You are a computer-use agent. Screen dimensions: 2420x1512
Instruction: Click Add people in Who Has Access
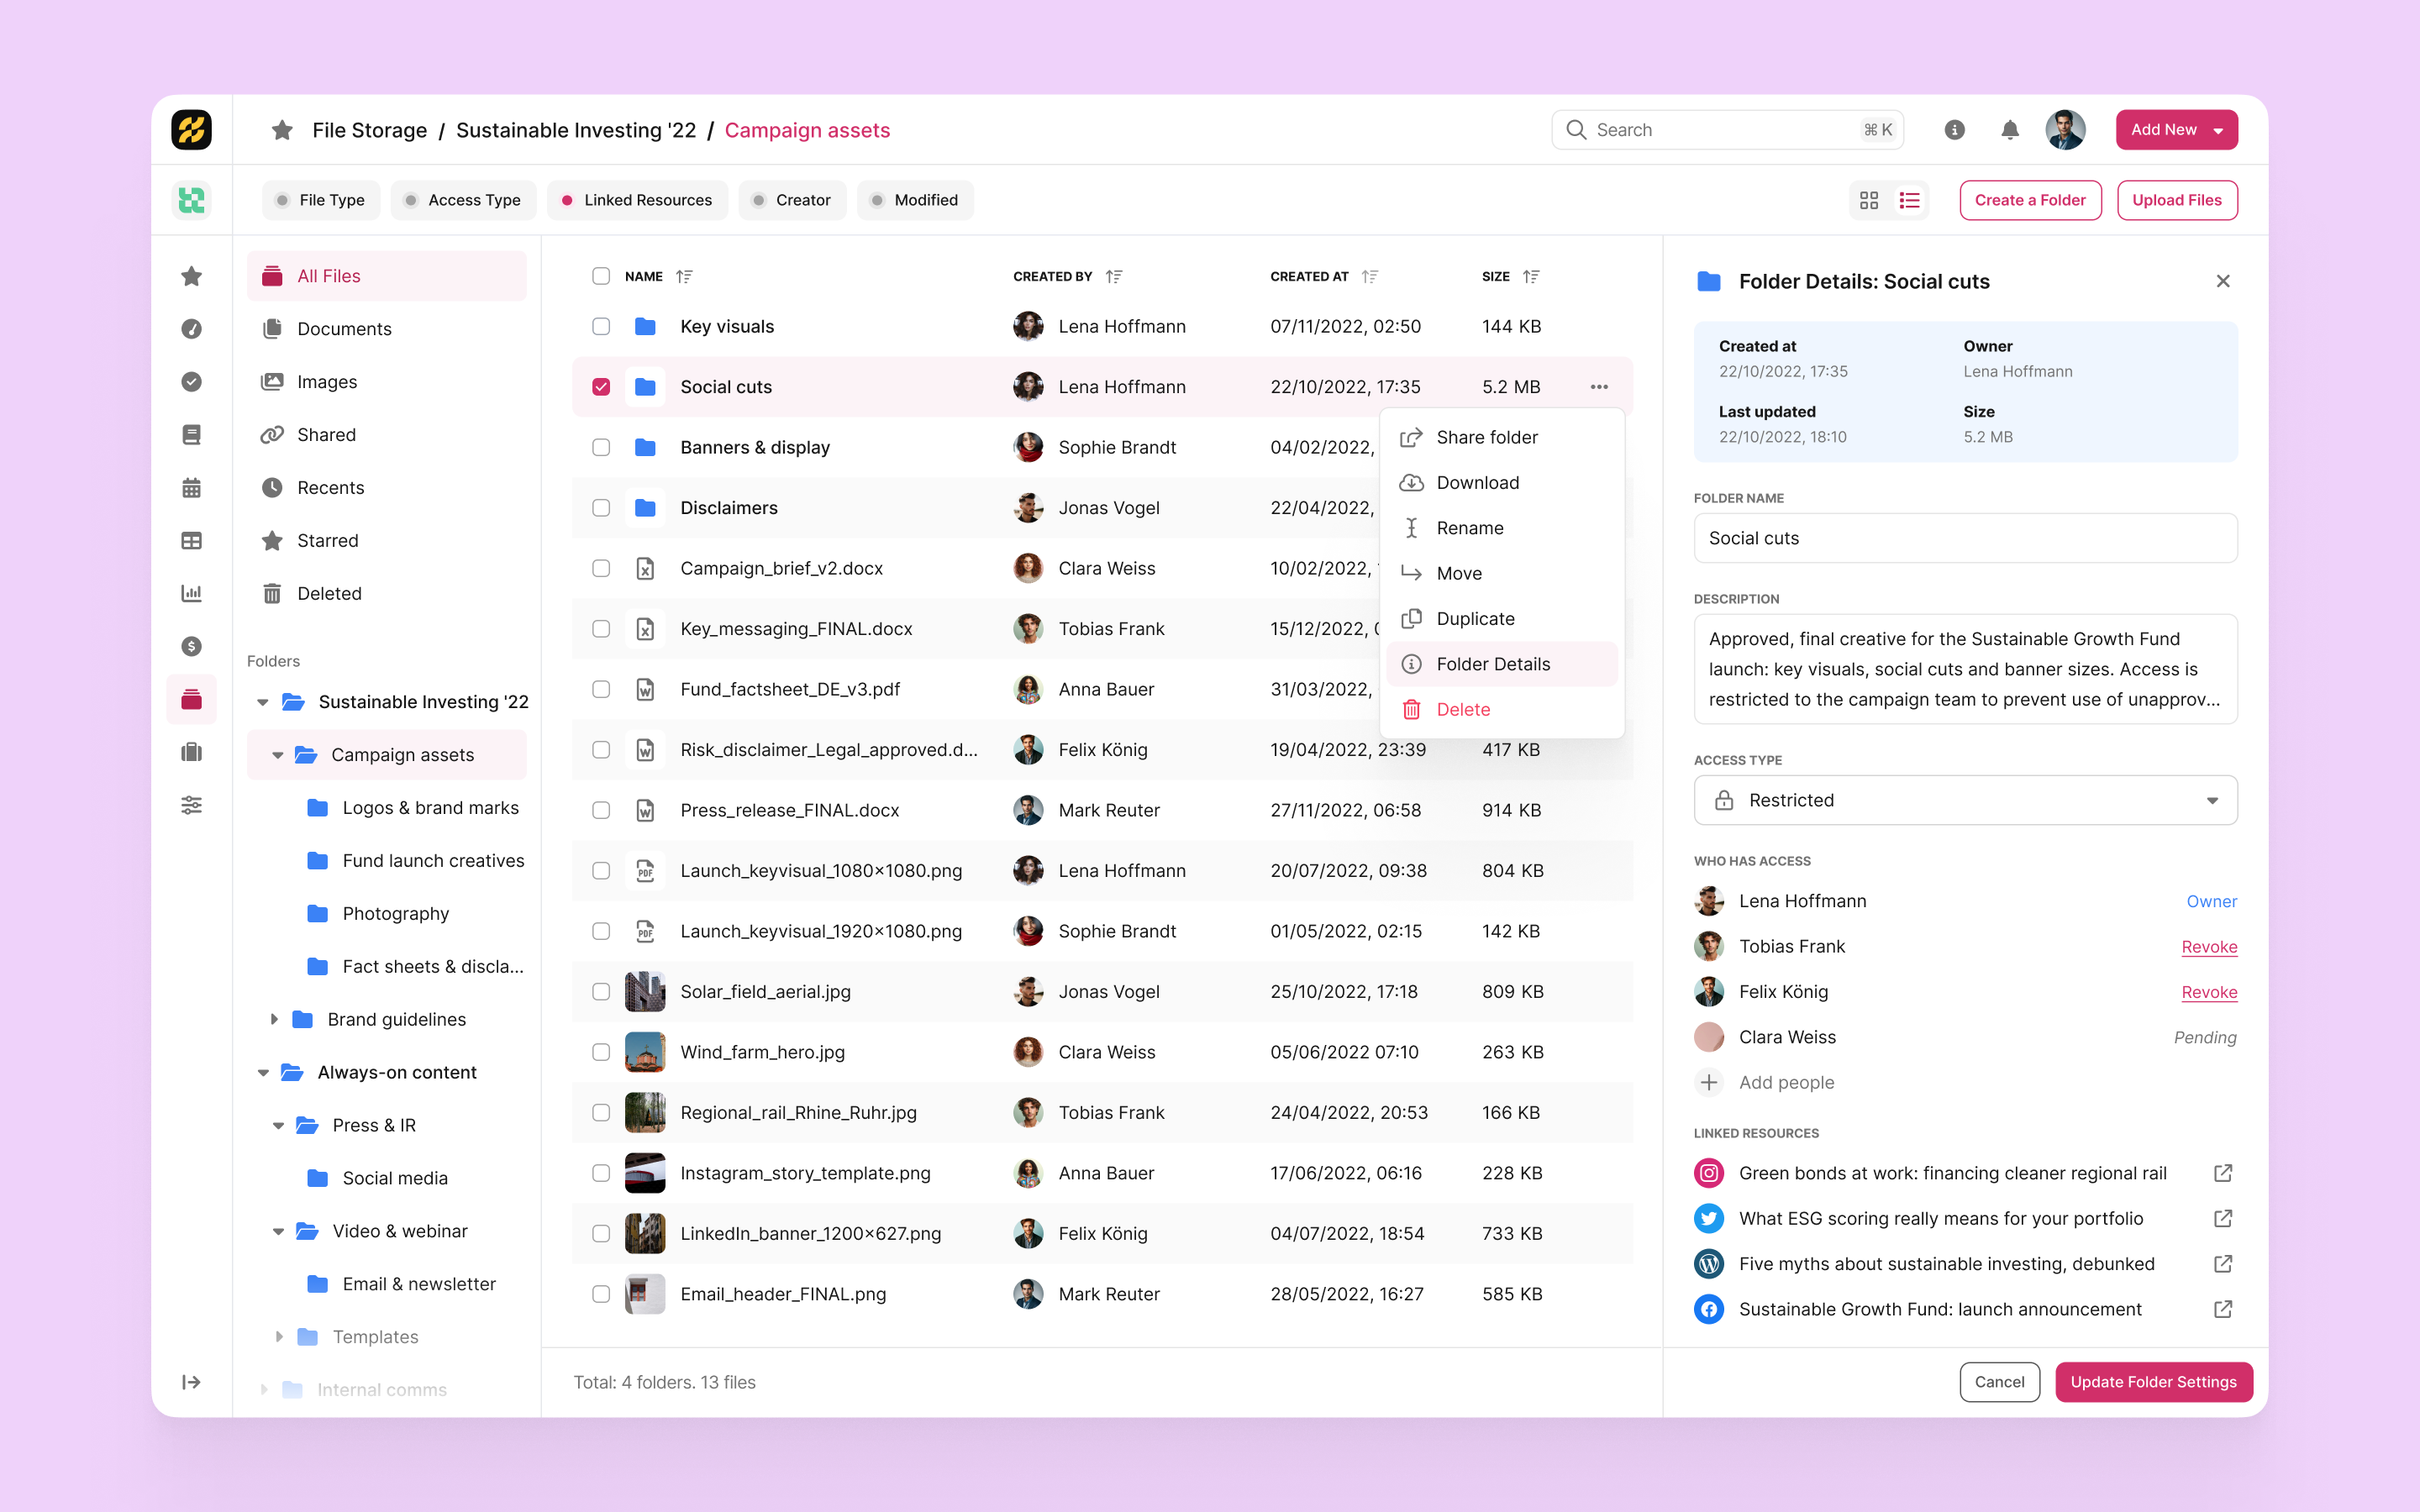[x=1764, y=1082]
